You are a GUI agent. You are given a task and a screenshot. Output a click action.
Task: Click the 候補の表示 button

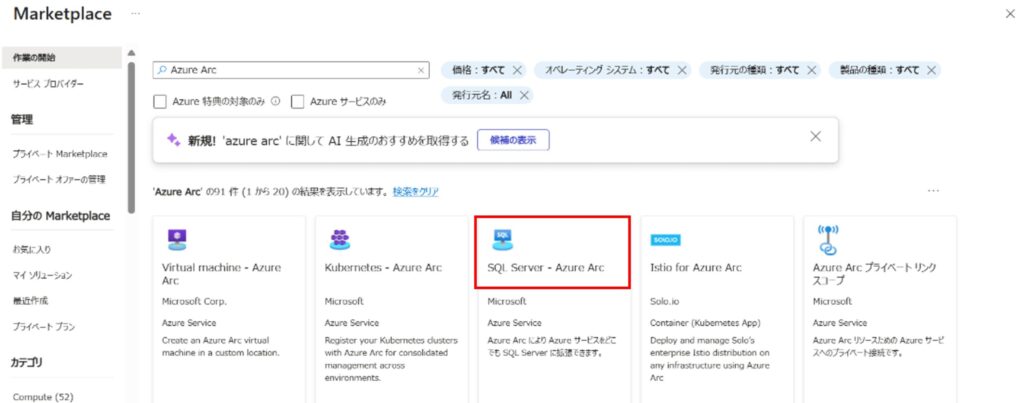pyautogui.click(x=513, y=140)
